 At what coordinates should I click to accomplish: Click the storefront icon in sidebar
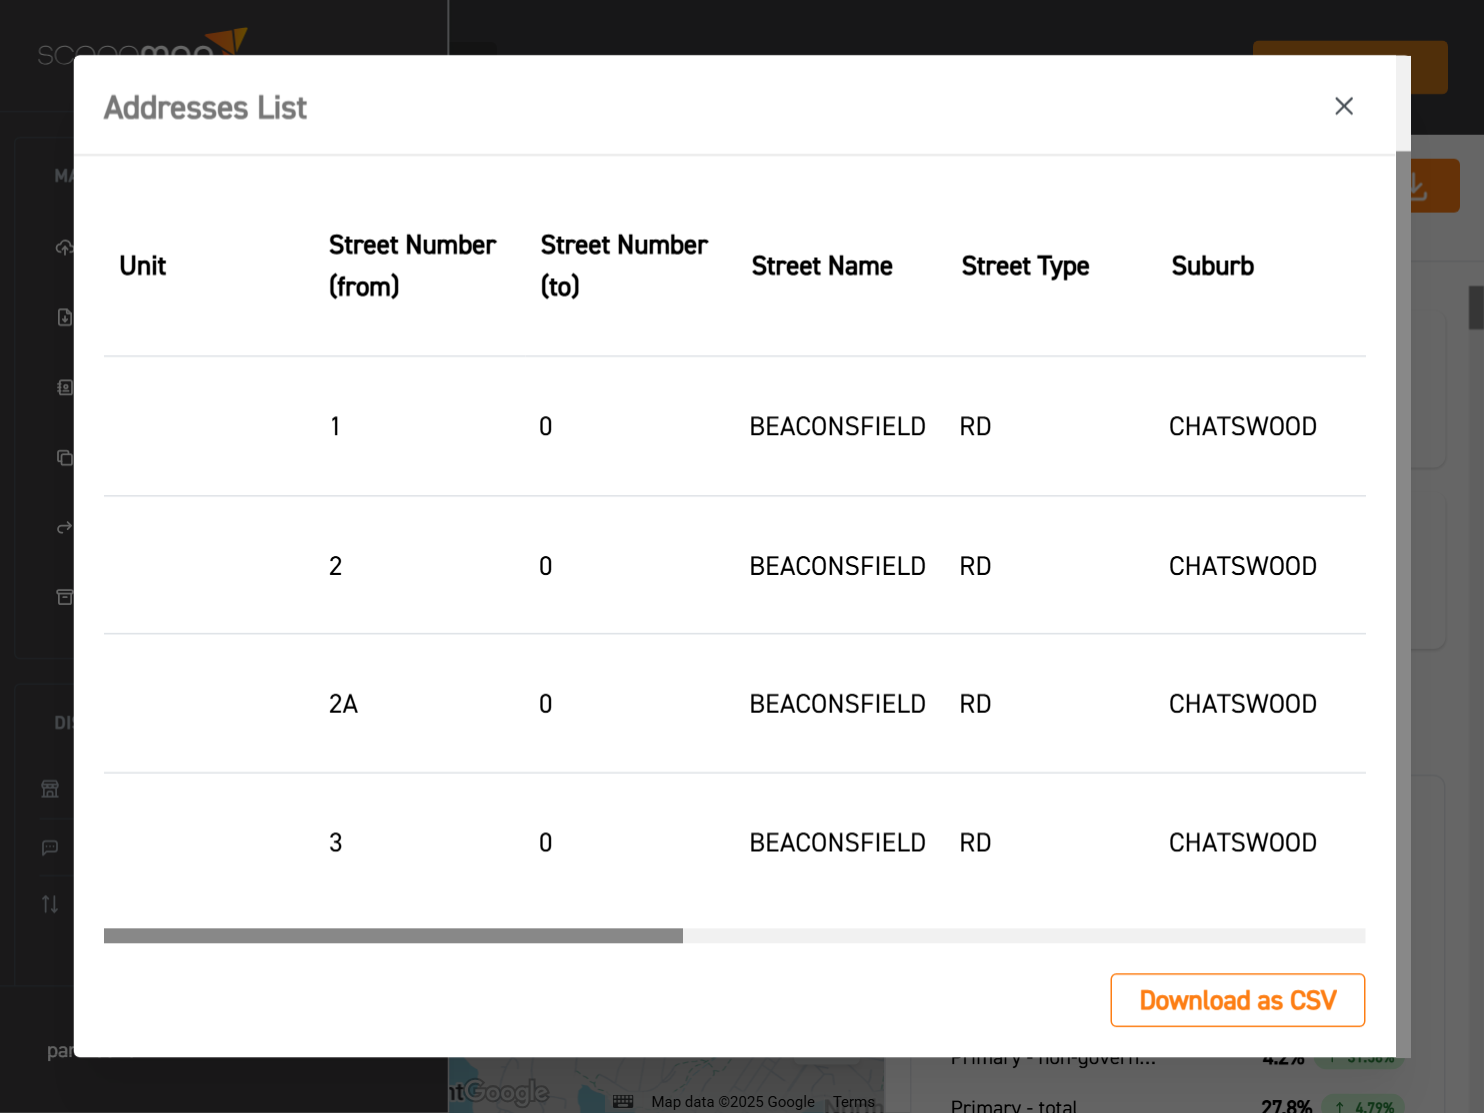click(x=50, y=789)
